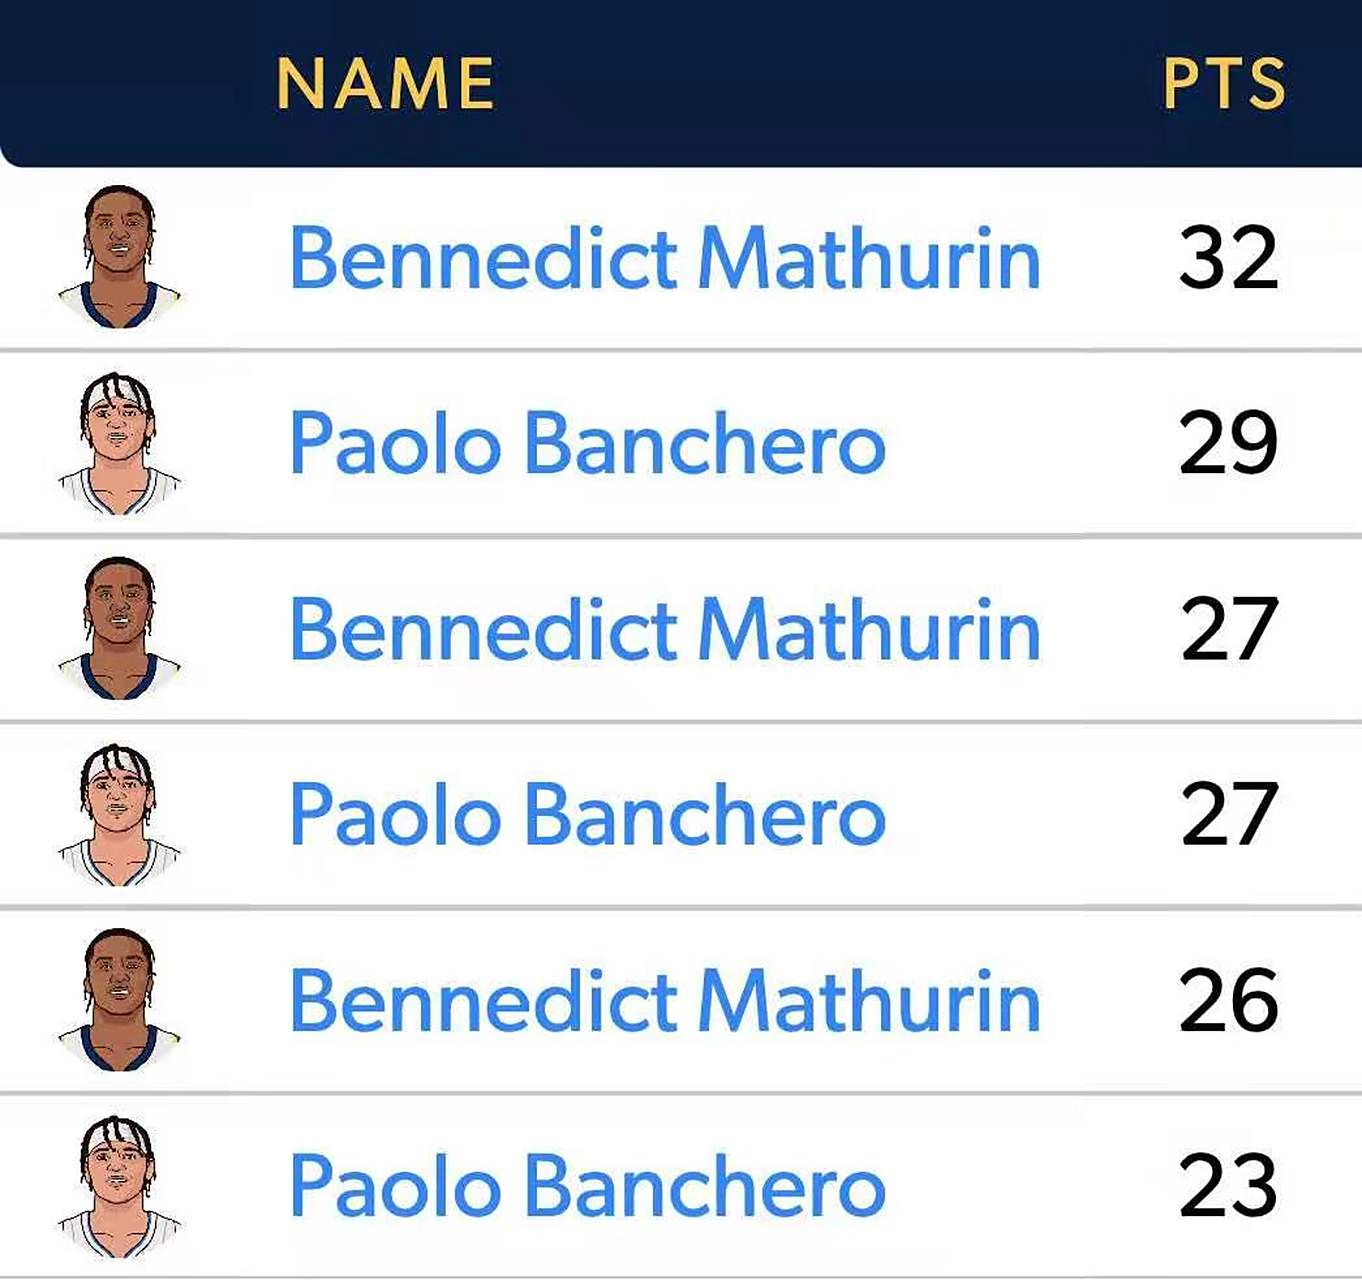Viewport: 1362px width, 1280px height.
Task: Open Mathurin's avatar in the 26-point row
Action: click(120, 1000)
